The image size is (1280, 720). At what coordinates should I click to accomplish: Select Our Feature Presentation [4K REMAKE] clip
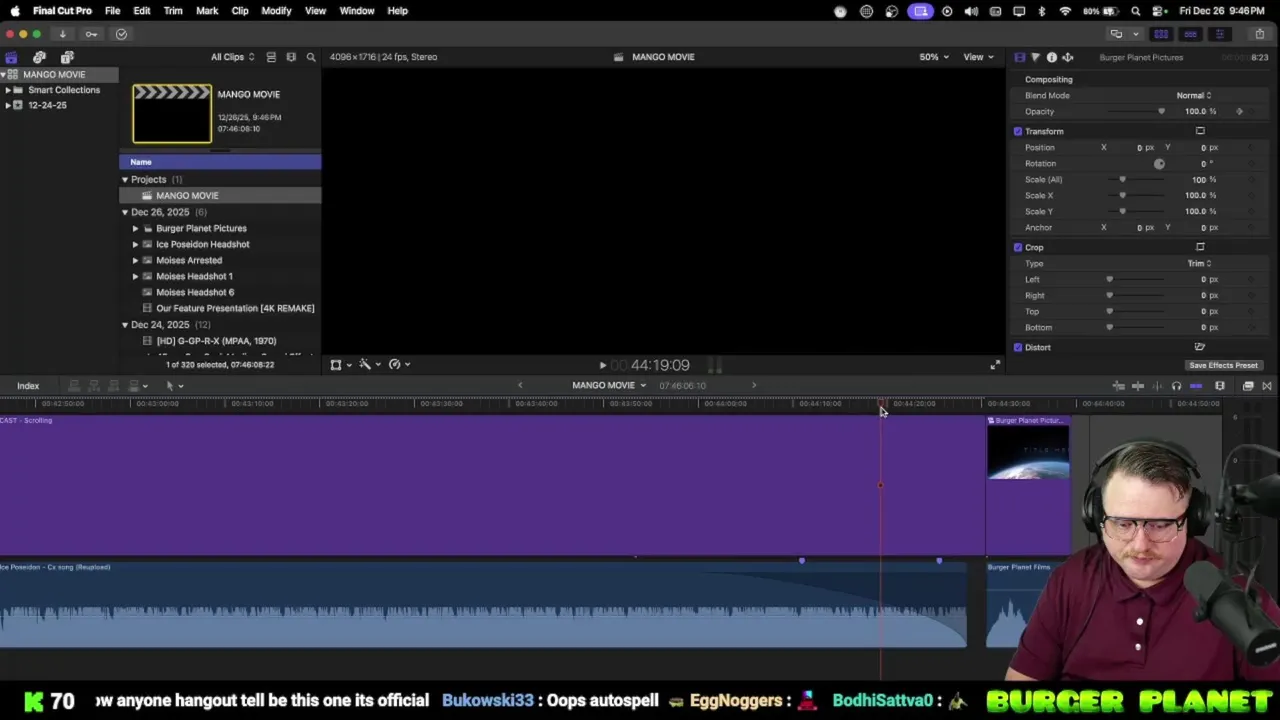(x=235, y=308)
